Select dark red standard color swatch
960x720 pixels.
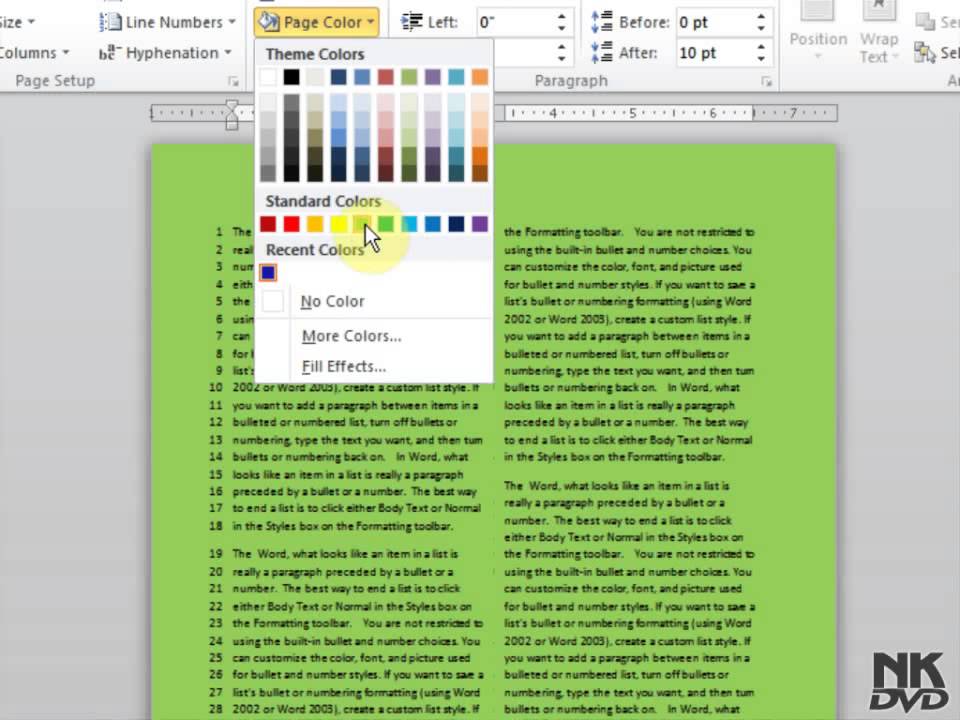(268, 224)
